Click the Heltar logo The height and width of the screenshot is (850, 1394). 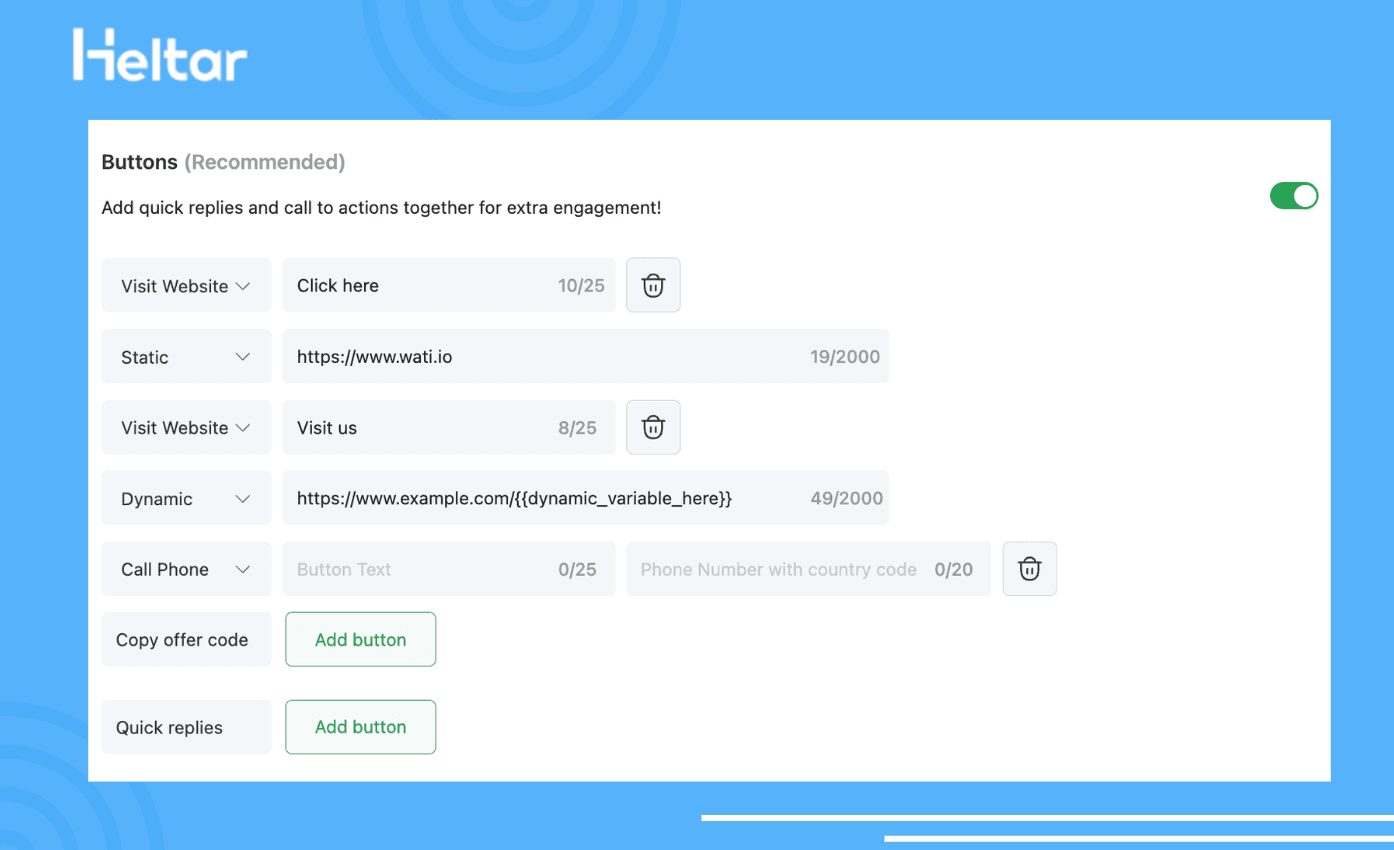point(160,55)
